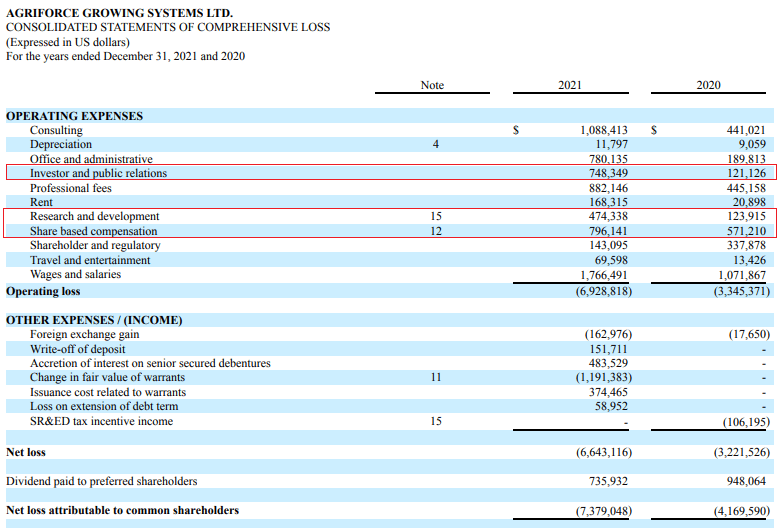Click the 2021 column header

tap(570, 85)
